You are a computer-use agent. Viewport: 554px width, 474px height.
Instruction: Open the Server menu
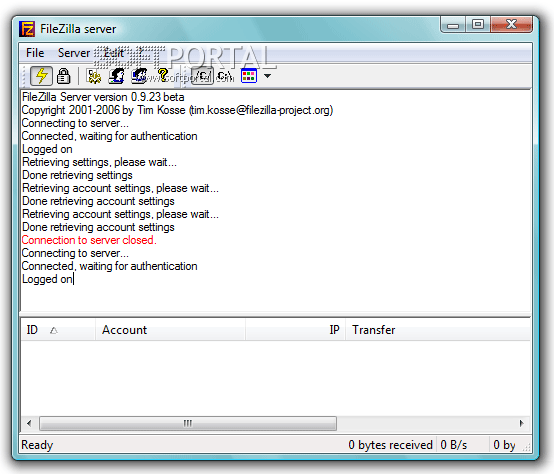coord(74,53)
